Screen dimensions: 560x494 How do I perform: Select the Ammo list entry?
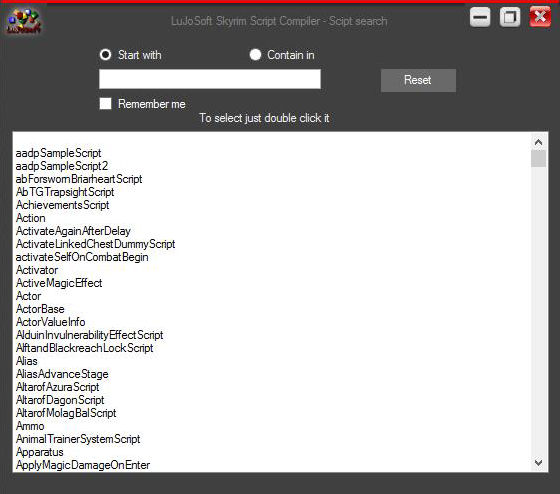coord(30,426)
